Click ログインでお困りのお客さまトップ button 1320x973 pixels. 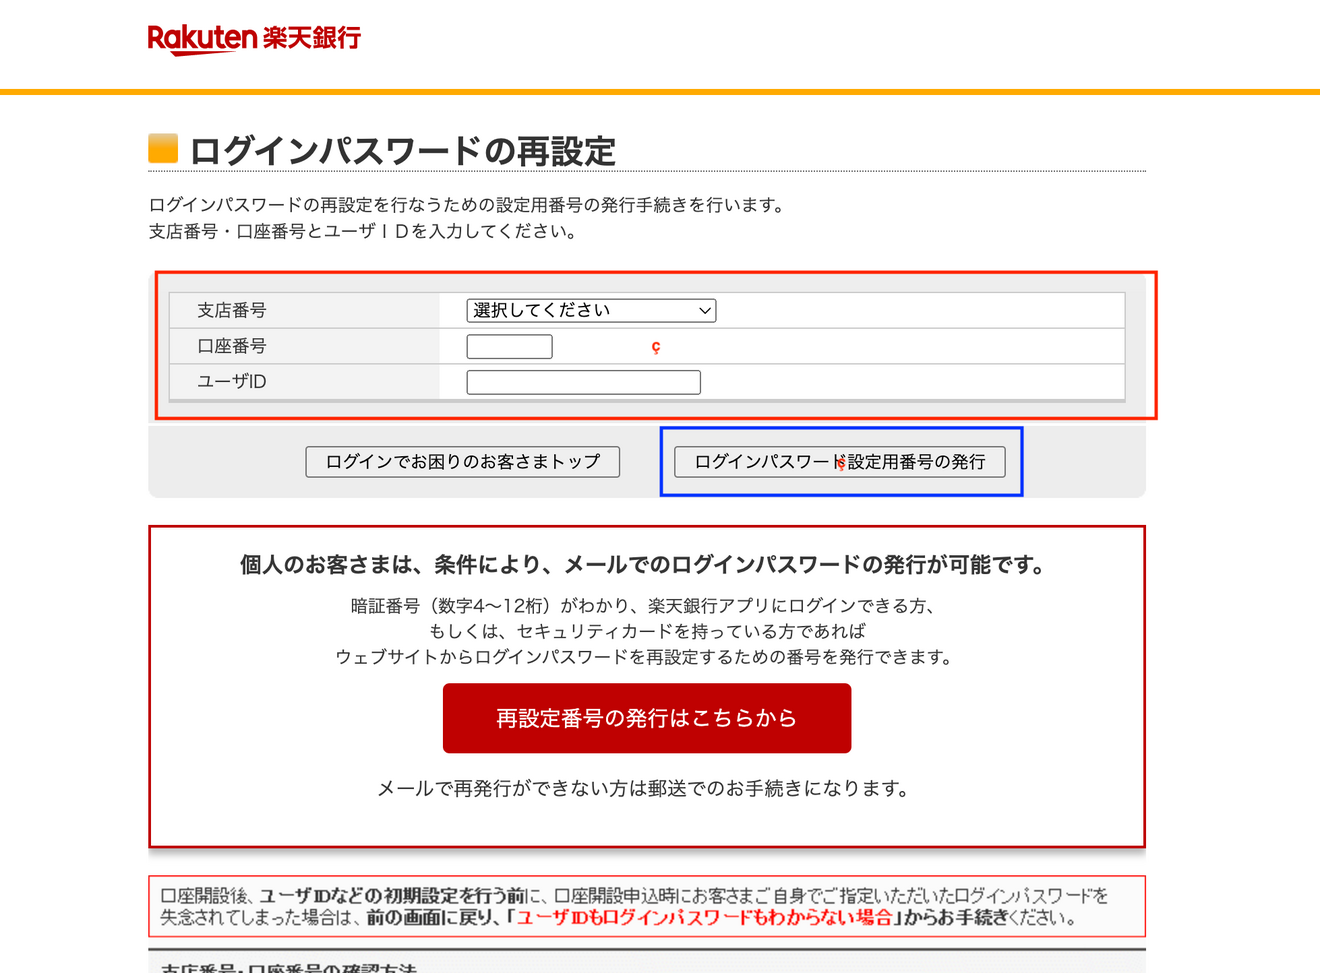pos(463,461)
